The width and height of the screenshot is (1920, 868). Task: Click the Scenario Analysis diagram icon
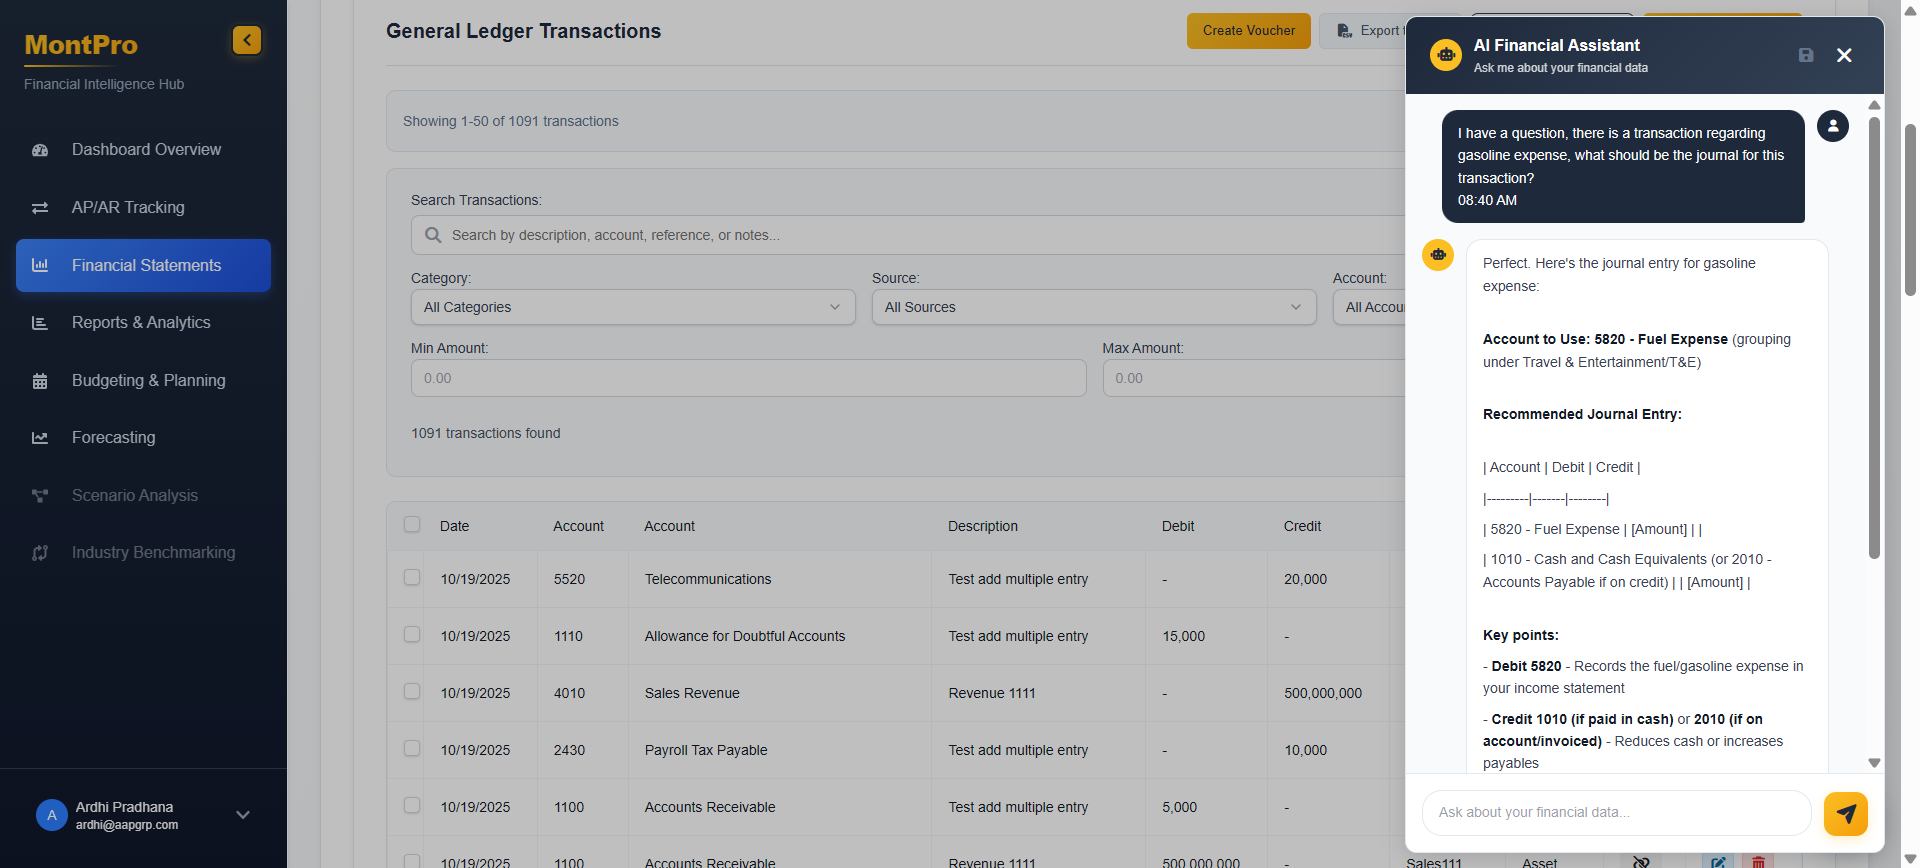tap(40, 496)
